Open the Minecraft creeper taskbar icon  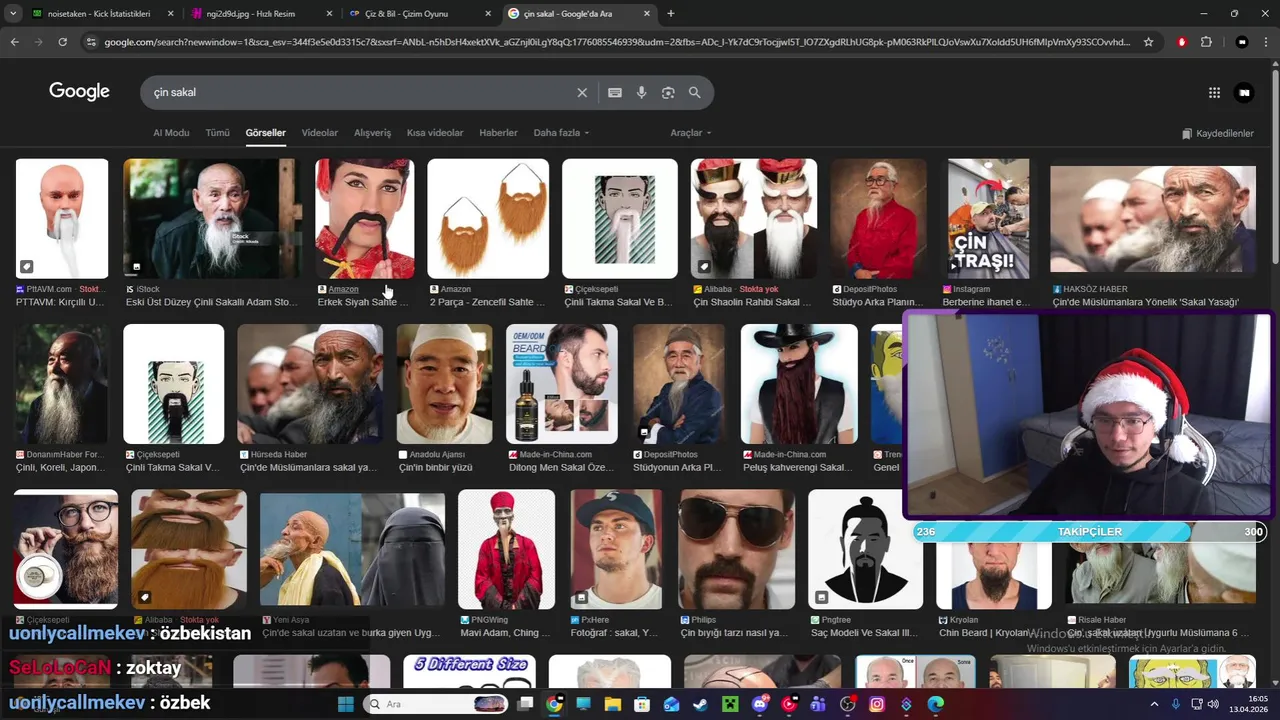(730, 704)
